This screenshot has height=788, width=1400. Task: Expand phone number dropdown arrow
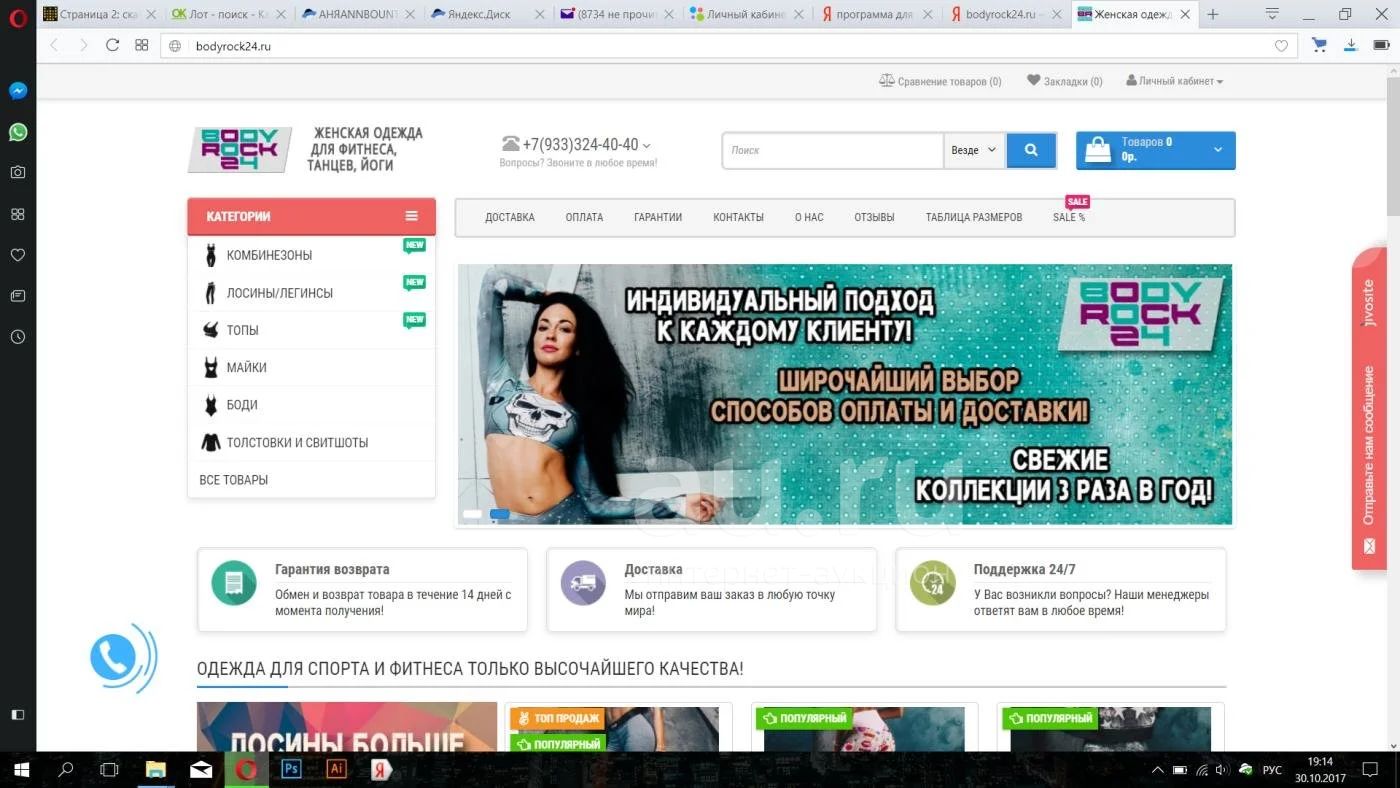(x=647, y=146)
